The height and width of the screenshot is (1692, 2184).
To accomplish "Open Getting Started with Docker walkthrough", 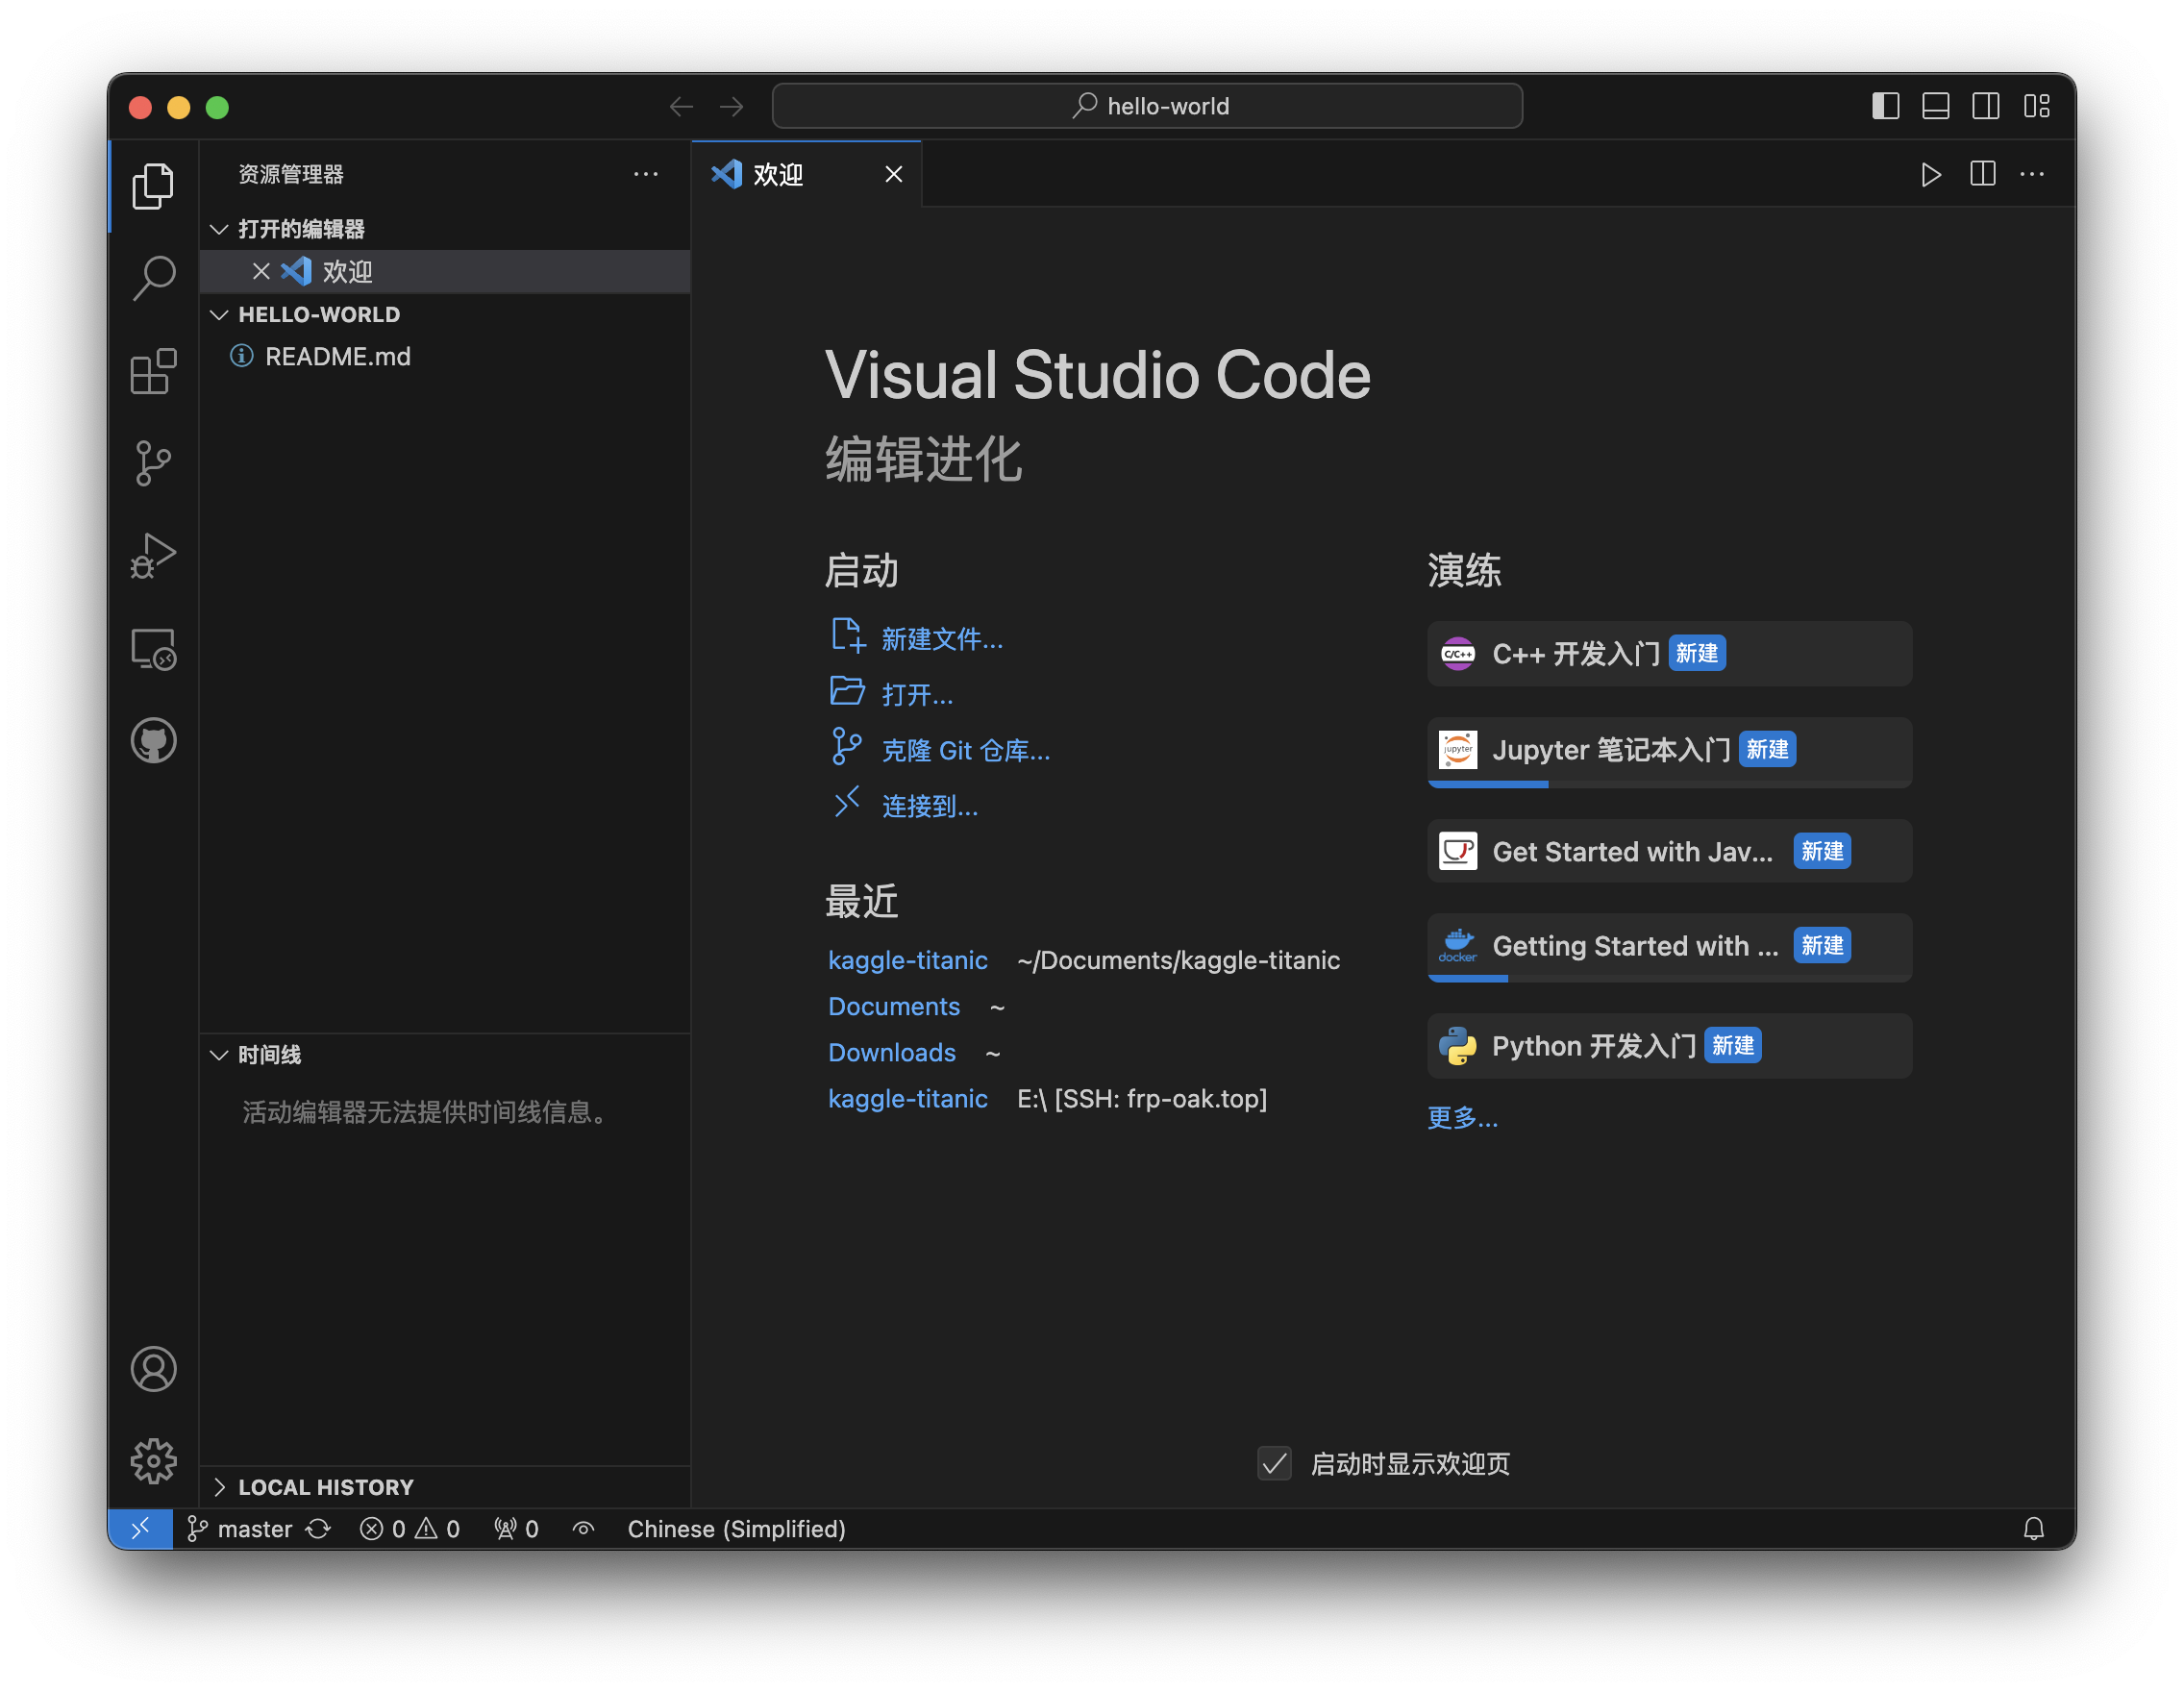I will coord(1669,946).
